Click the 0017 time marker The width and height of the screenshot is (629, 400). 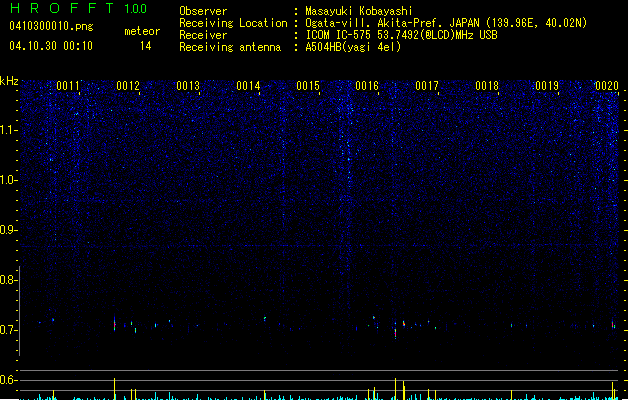click(x=427, y=86)
